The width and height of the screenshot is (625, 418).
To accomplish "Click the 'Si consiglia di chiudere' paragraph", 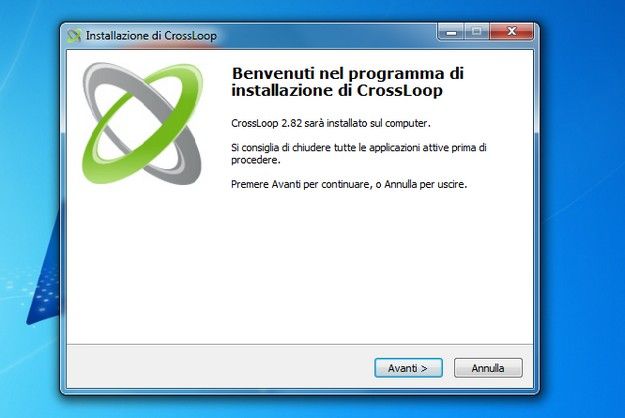I will (x=359, y=153).
